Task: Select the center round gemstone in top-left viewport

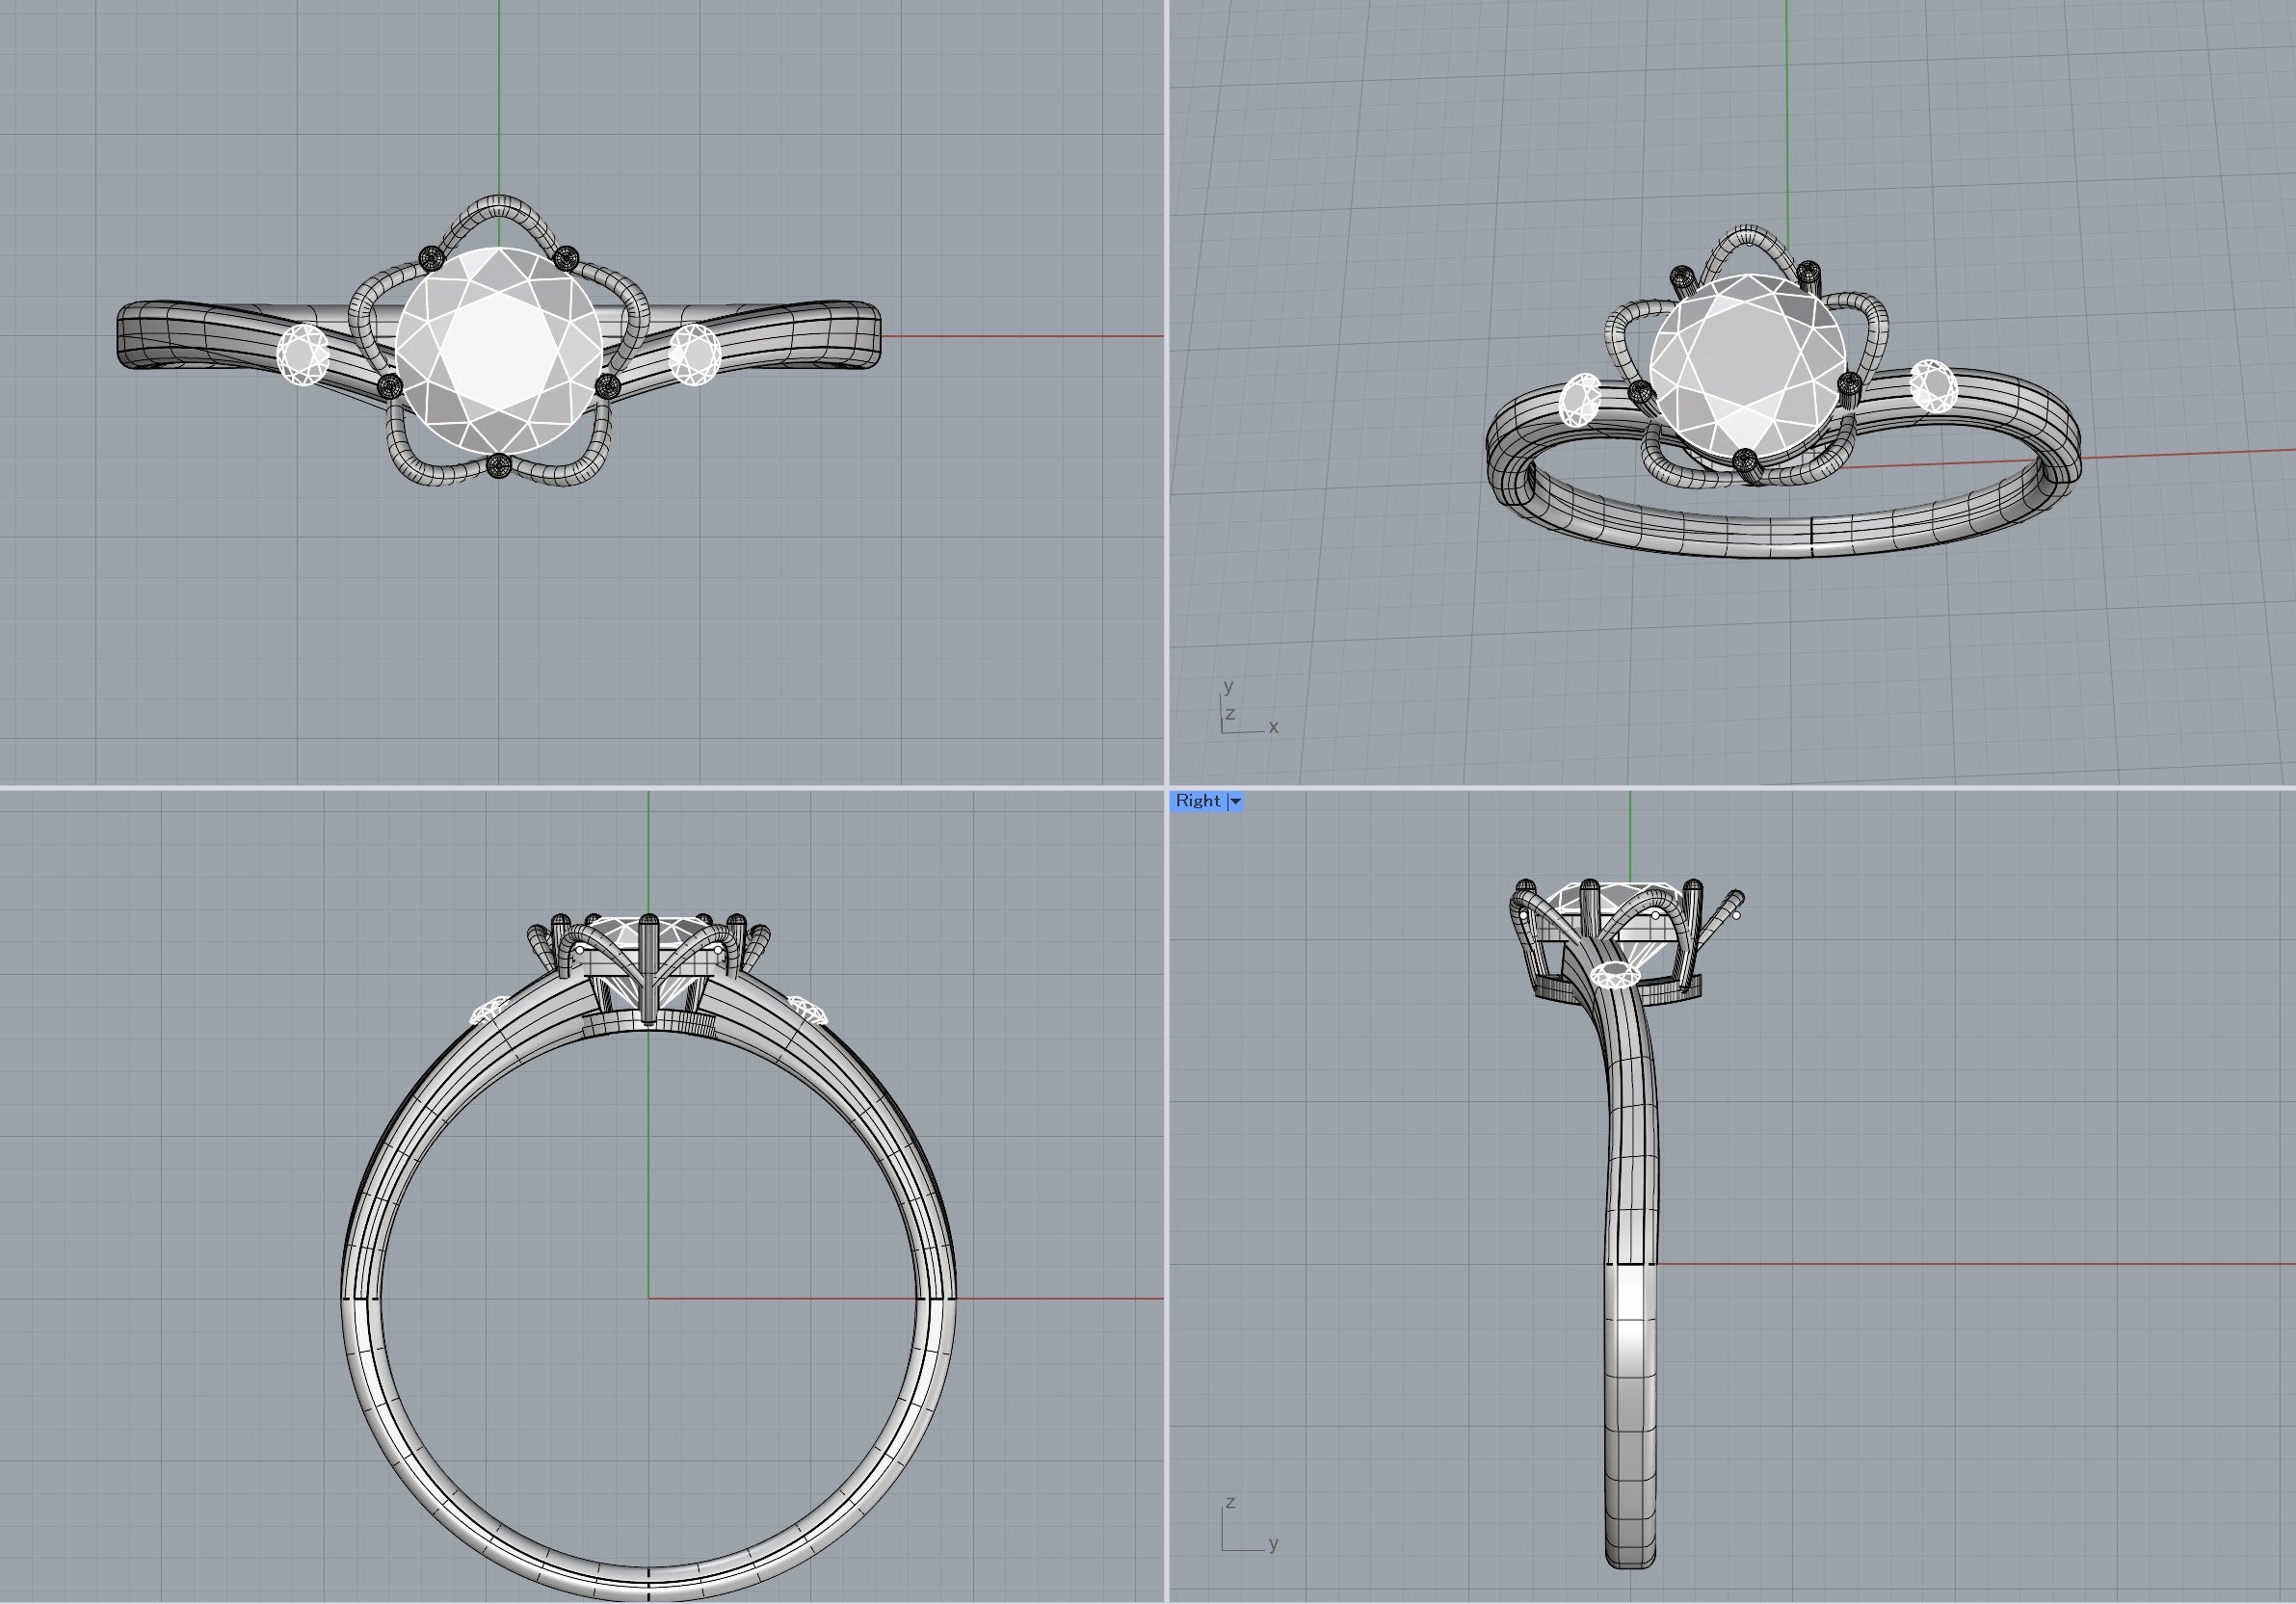Action: [x=499, y=352]
